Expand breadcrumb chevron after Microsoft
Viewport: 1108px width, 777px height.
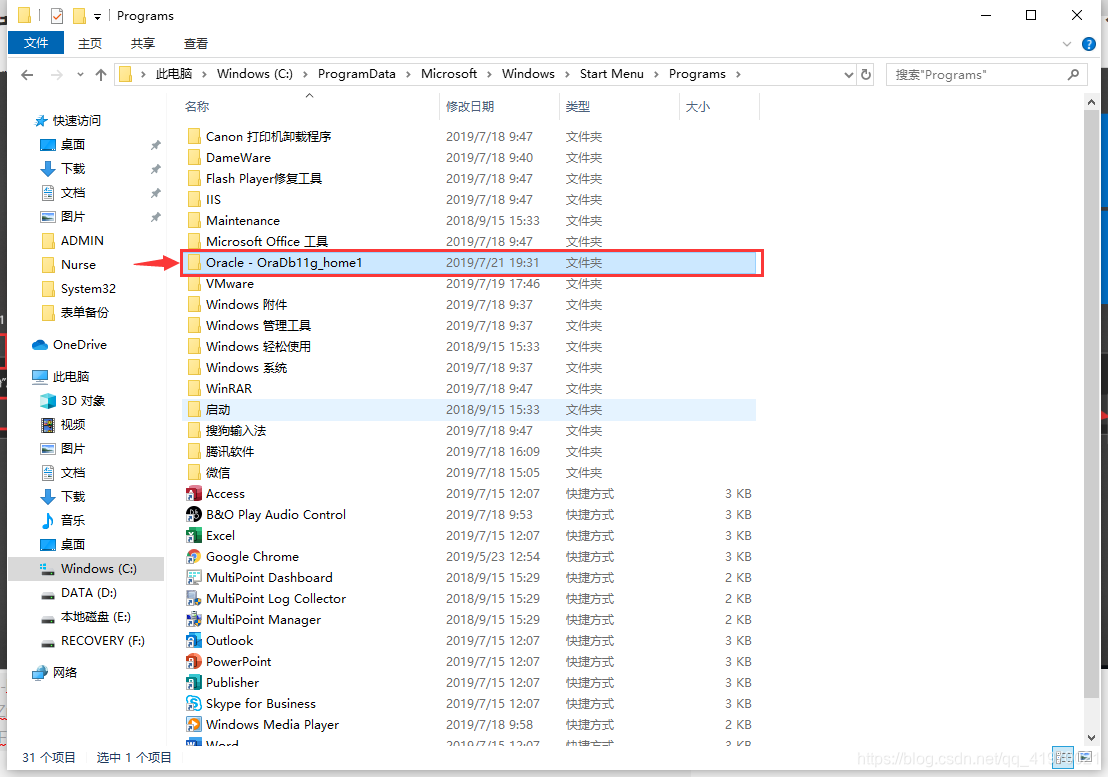click(x=489, y=74)
